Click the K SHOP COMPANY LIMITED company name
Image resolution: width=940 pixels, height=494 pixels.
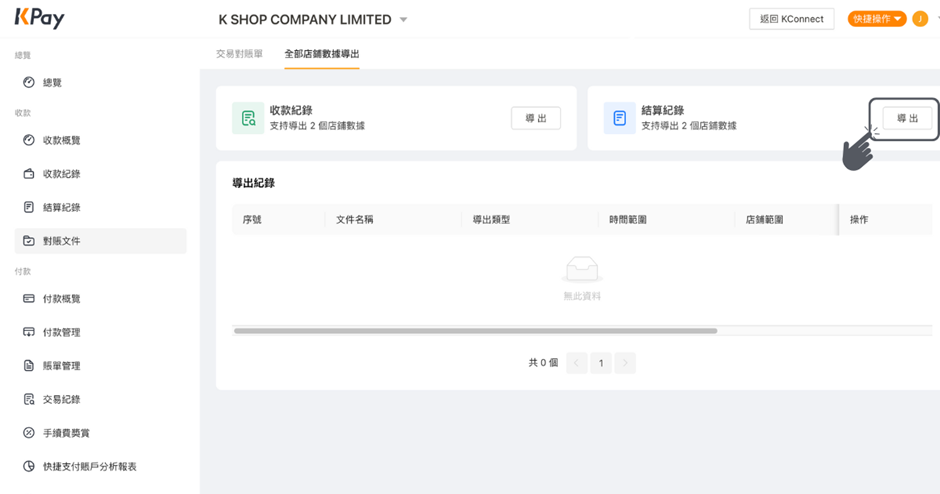pos(305,20)
